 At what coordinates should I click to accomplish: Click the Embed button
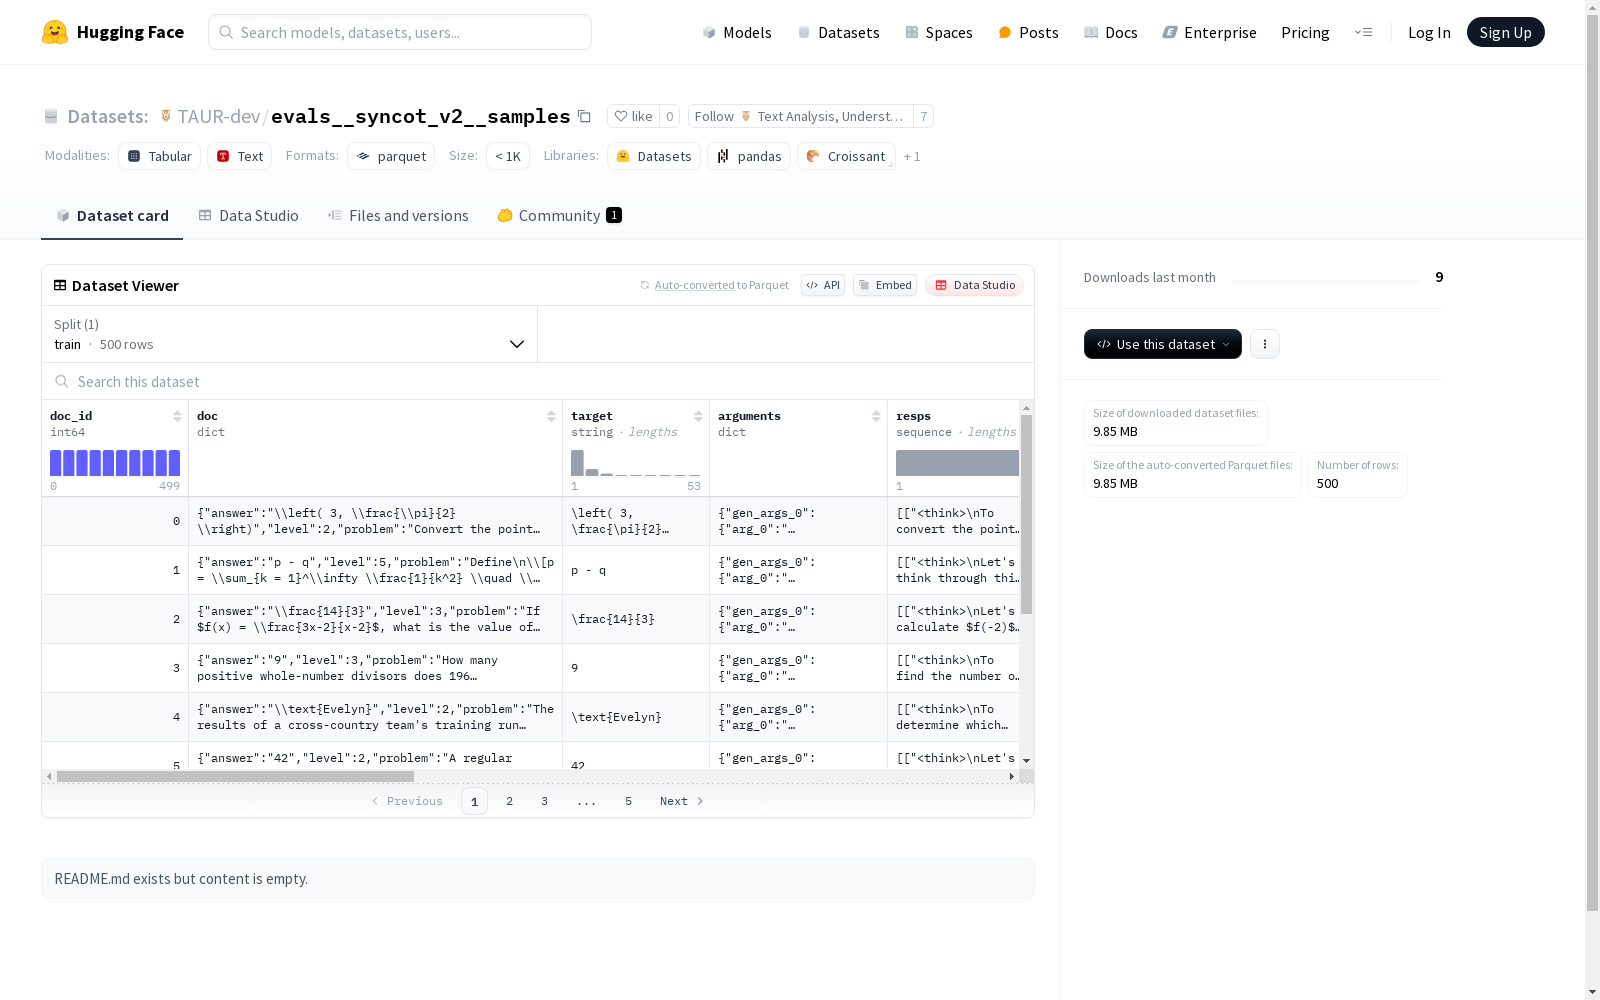pyautogui.click(x=885, y=285)
